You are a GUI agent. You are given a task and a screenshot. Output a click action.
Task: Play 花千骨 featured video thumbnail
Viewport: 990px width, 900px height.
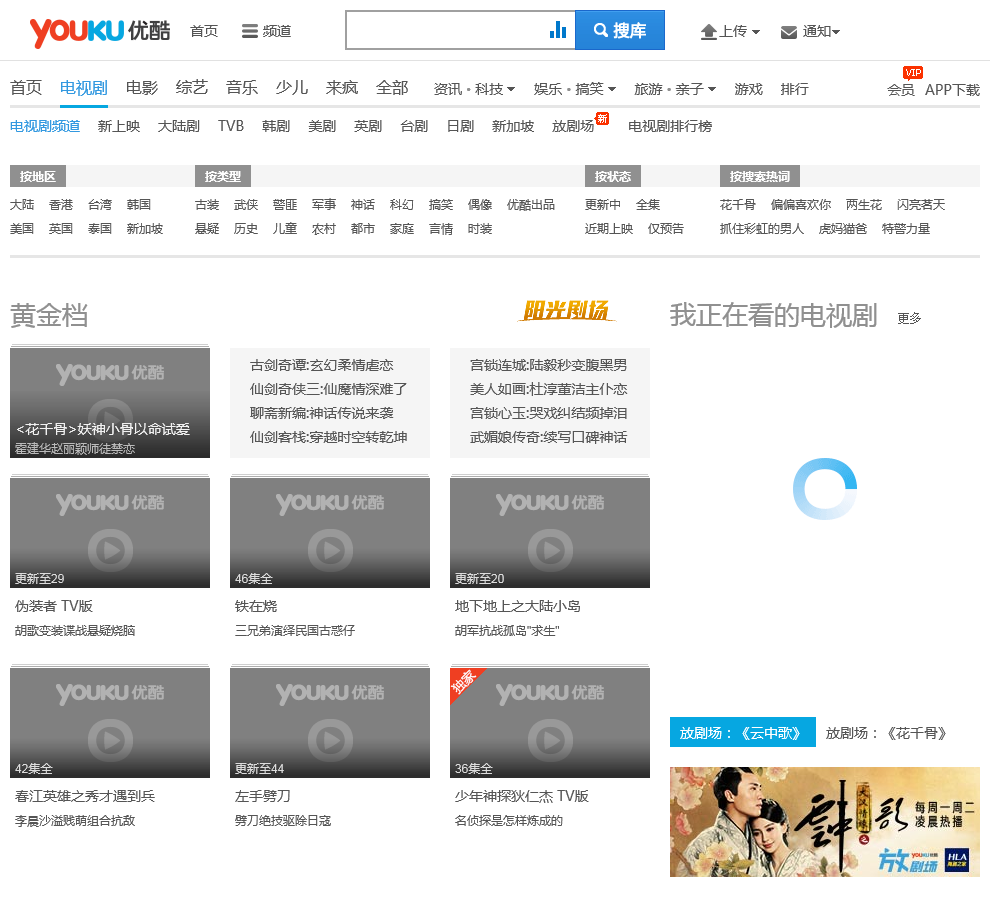tap(110, 402)
